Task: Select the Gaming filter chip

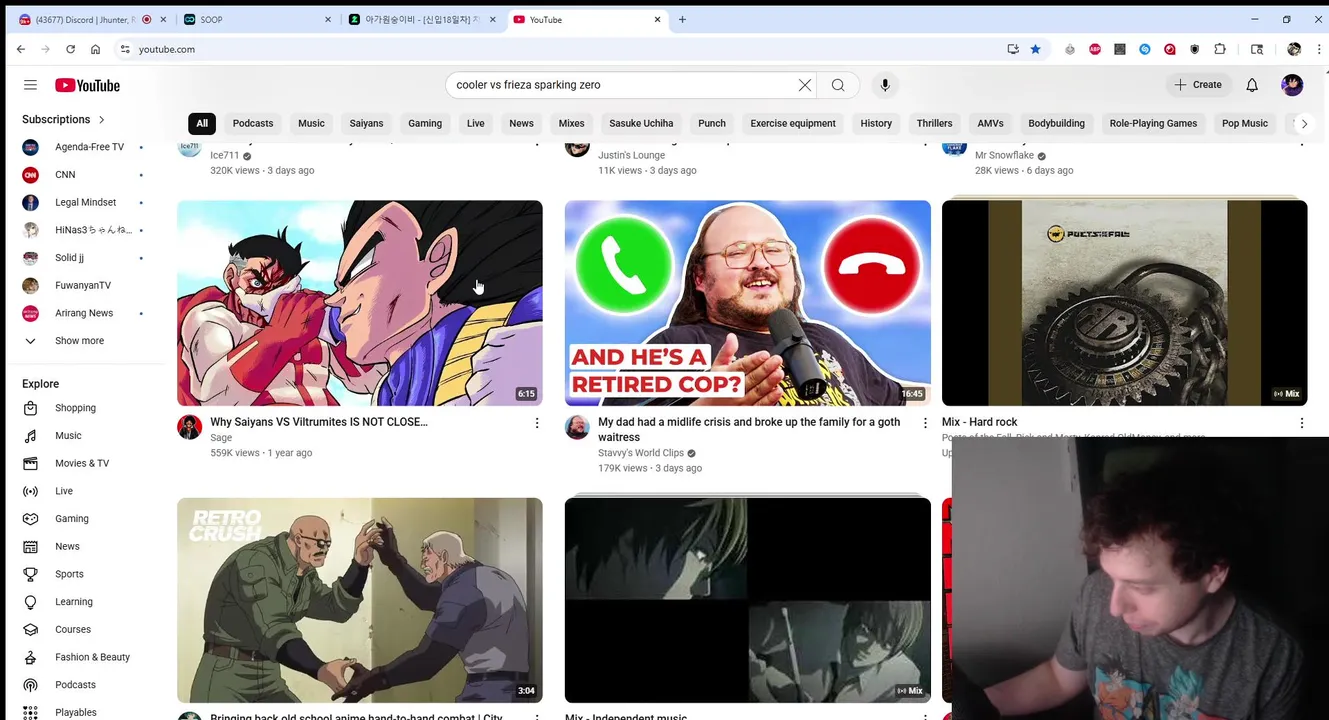Action: click(x=425, y=124)
